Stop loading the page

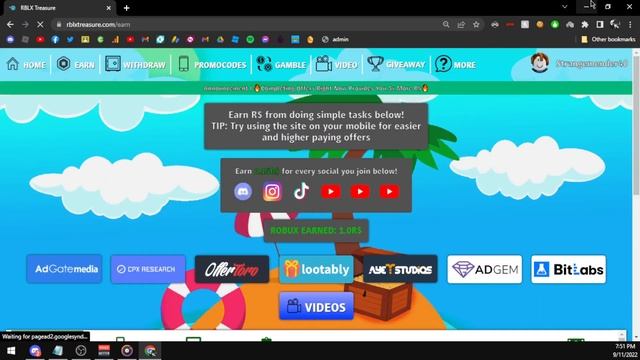coord(40,24)
